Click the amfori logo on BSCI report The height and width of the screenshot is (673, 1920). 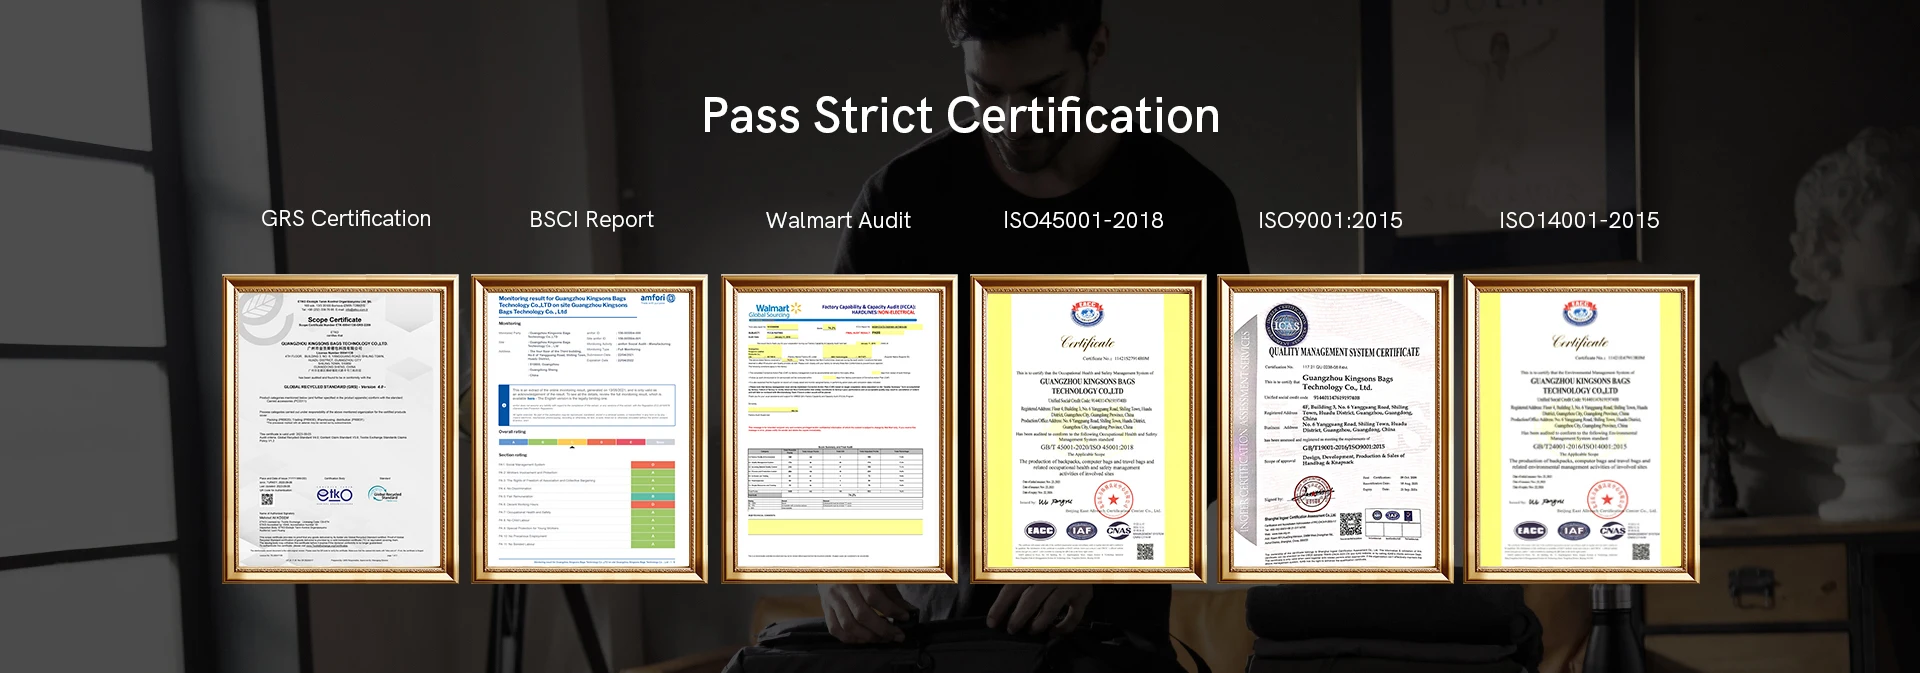657,298
